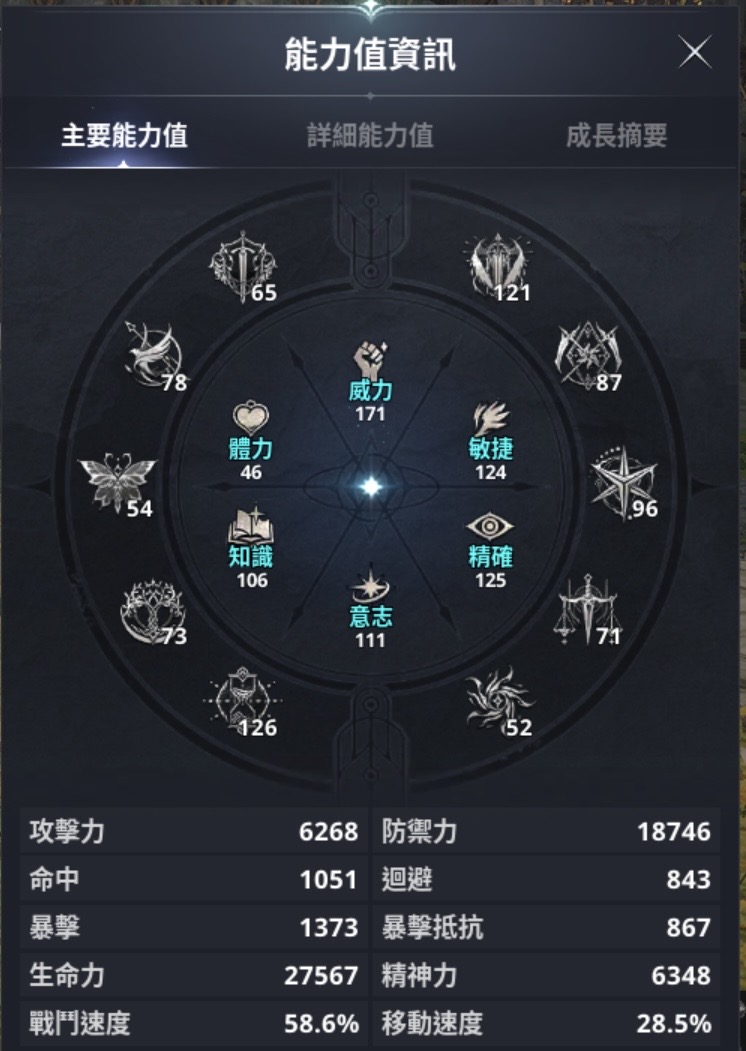Select the 威力 fist icon
The image size is (746, 1051).
370,359
